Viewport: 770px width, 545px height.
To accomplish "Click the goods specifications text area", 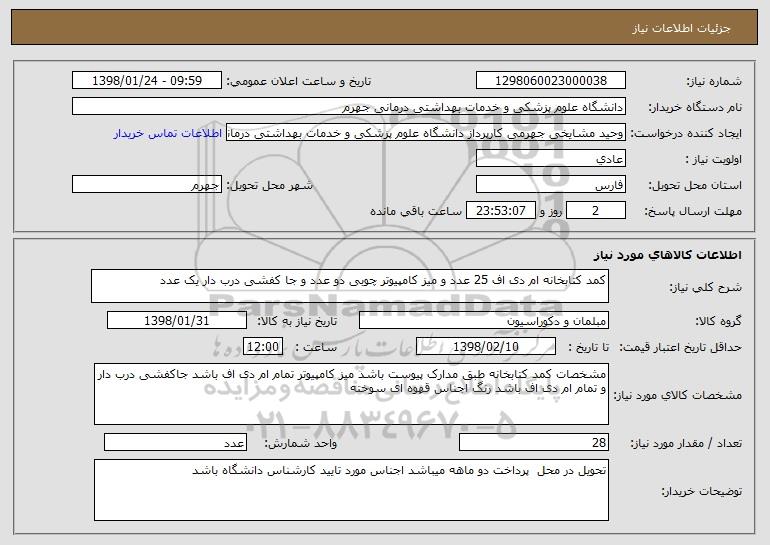I will (x=351, y=394).
